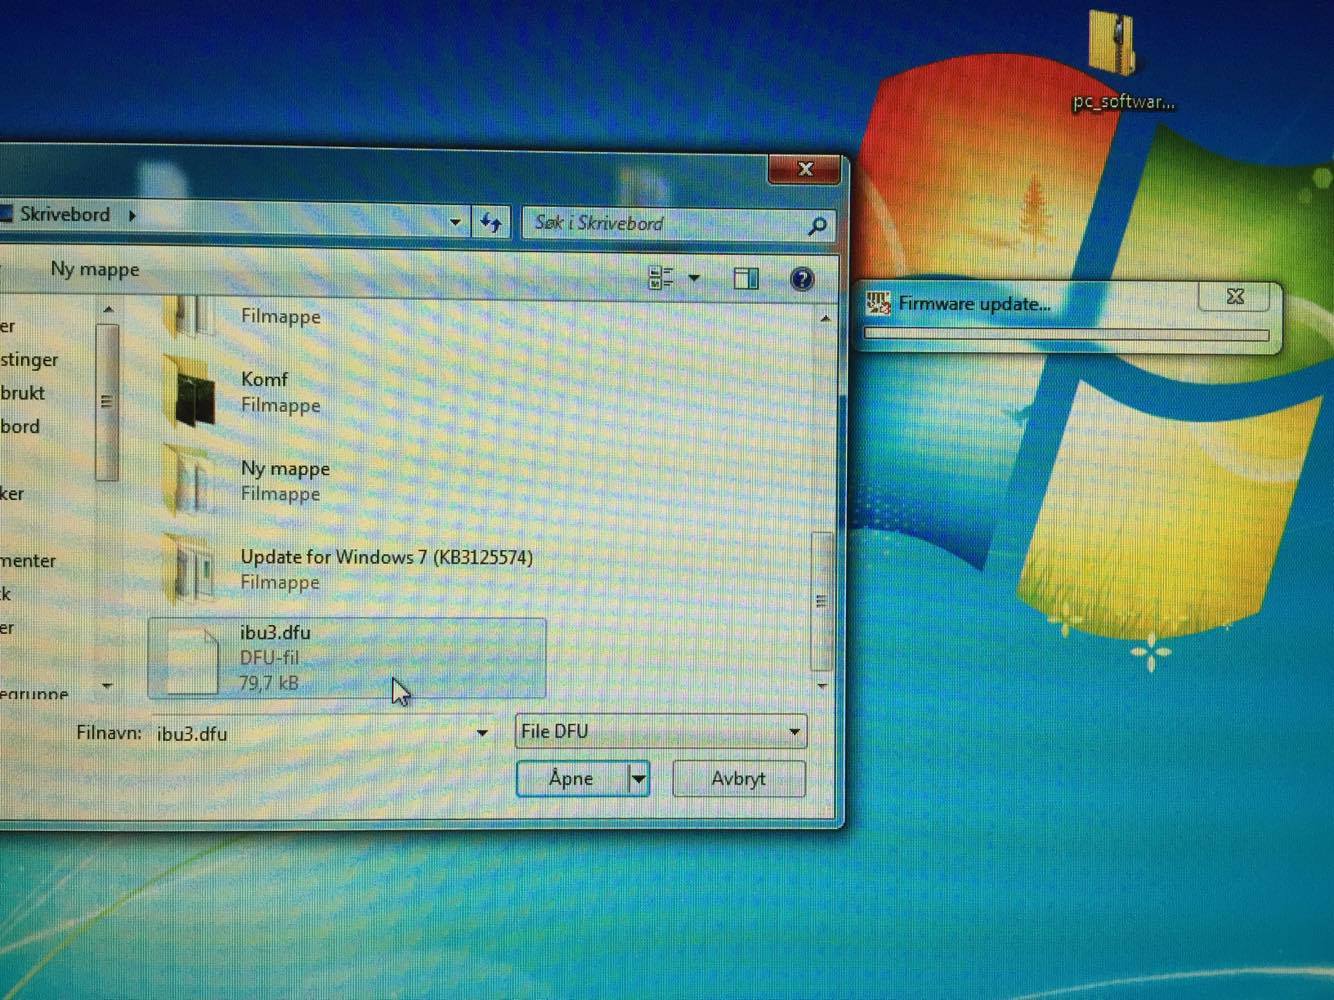Image resolution: width=1334 pixels, height=1000 pixels.
Task: Click the Ny mappe toolbar item
Action: pos(95,269)
